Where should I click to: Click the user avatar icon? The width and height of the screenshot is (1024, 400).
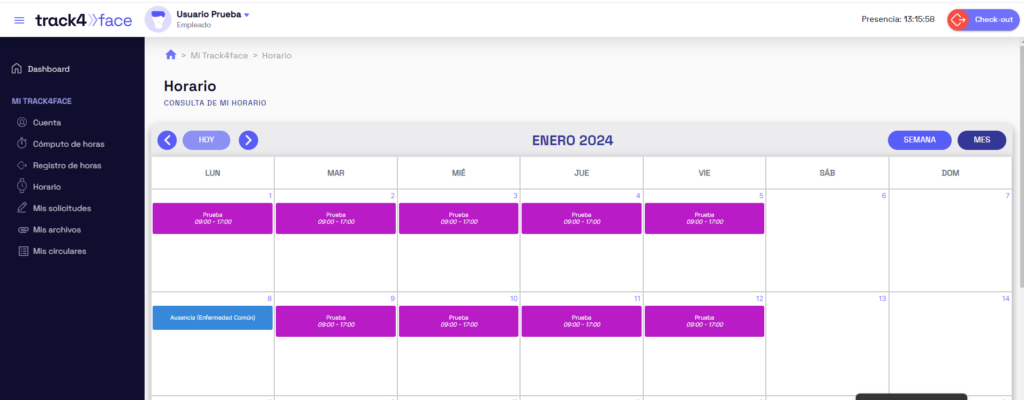tap(158, 19)
